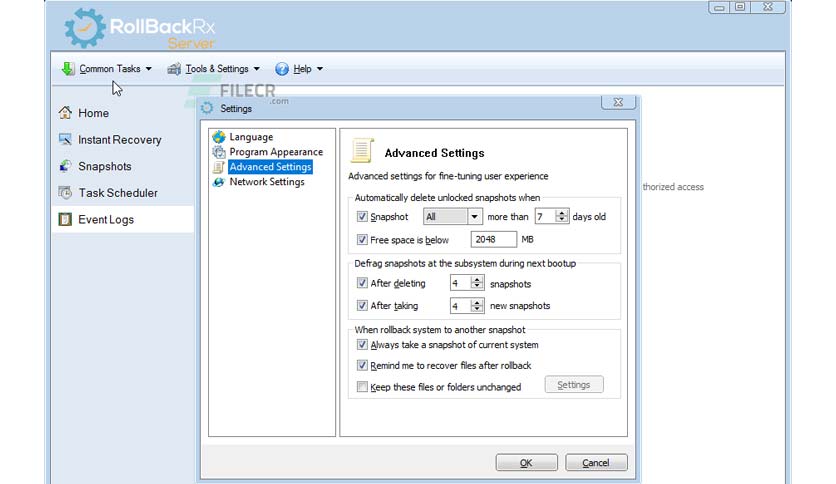The width and height of the screenshot is (836, 484).
Task: Click the Instant Recovery sidebar icon
Action: (x=65, y=139)
